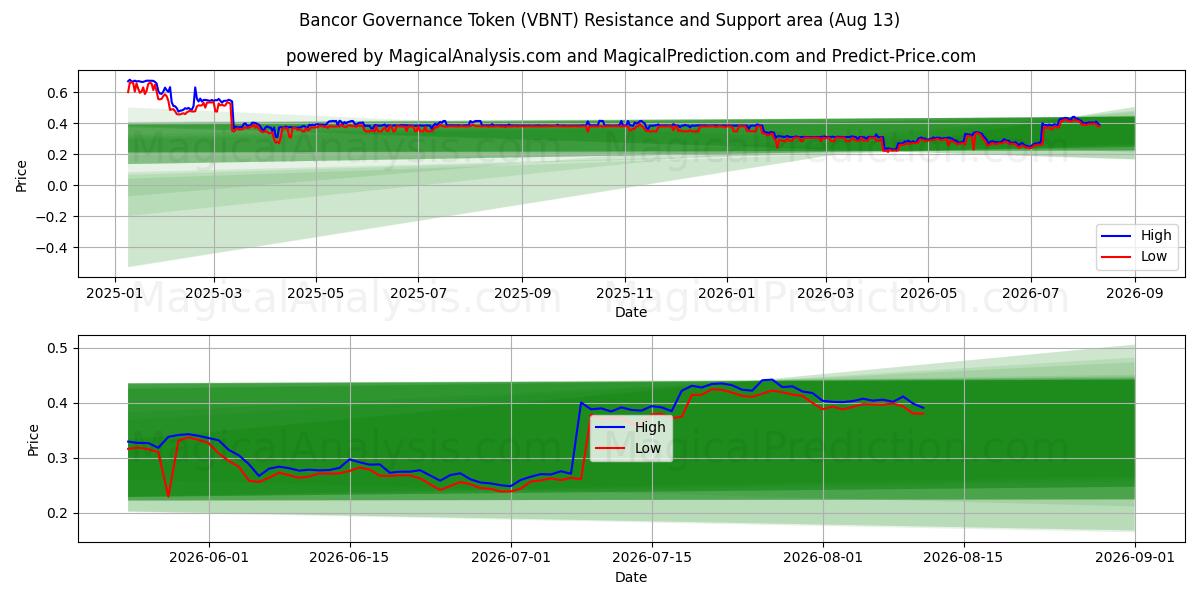Click the 'Price' y-axis label of top chart
This screenshot has width=1200, height=600.
click(x=22, y=175)
